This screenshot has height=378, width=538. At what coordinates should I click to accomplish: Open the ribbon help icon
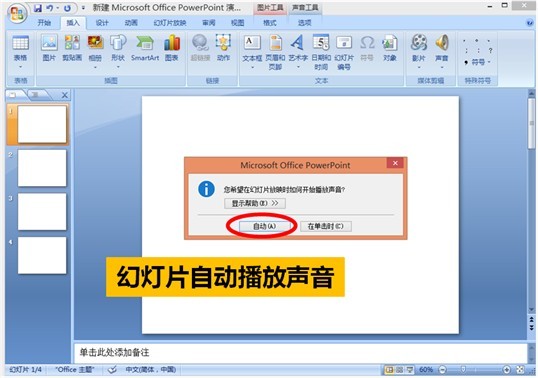(x=529, y=23)
